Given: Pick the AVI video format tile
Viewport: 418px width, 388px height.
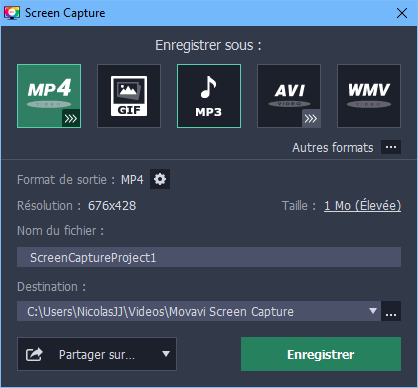Looking at the screenshot, I should (x=289, y=96).
